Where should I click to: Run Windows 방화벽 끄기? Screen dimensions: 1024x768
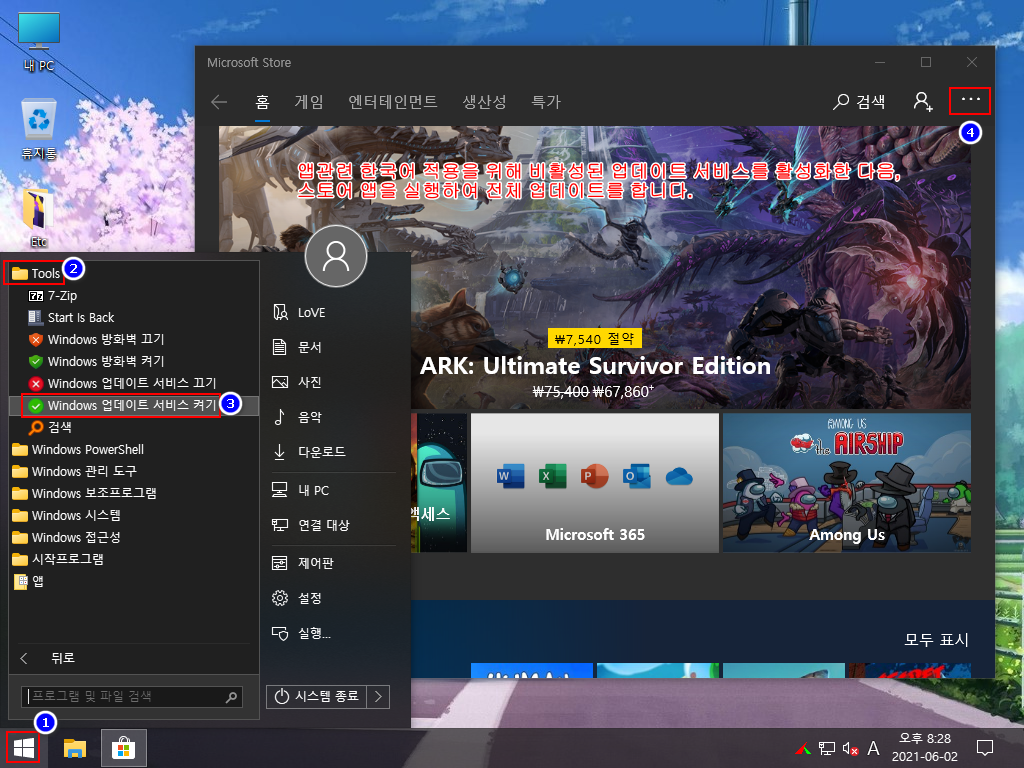(97, 339)
